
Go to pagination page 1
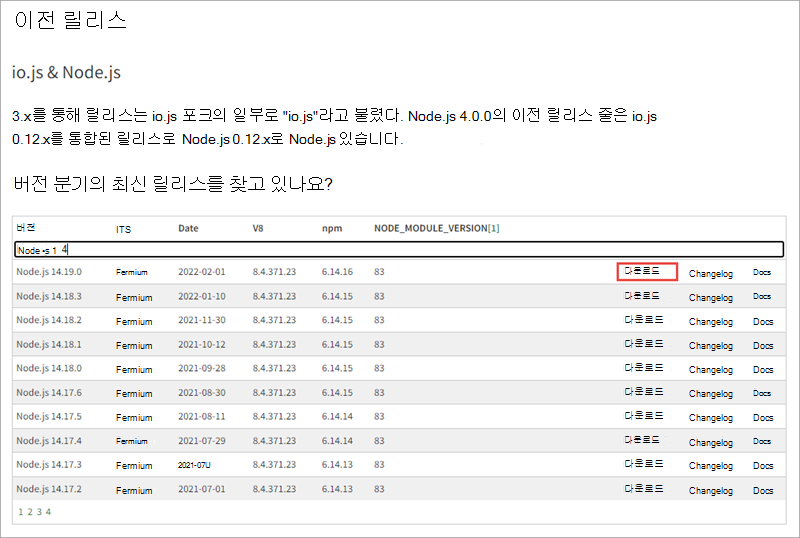click(20, 512)
